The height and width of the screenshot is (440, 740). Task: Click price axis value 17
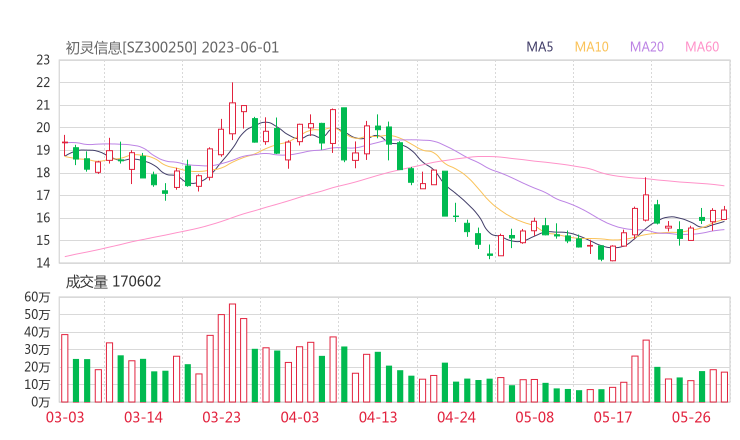coord(43,195)
